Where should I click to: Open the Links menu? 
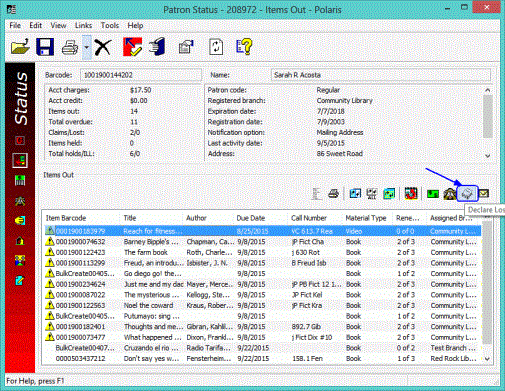[x=83, y=26]
